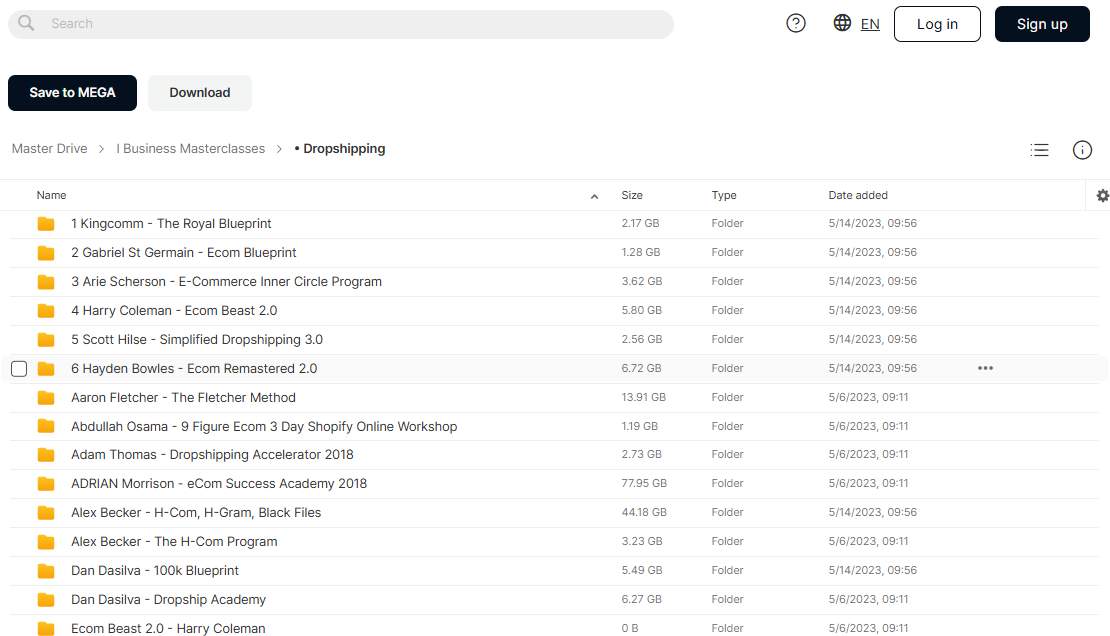1110x636 pixels.
Task: Select ADRIAN Morrison eCom Success Academy 2018
Action: [x=219, y=484]
